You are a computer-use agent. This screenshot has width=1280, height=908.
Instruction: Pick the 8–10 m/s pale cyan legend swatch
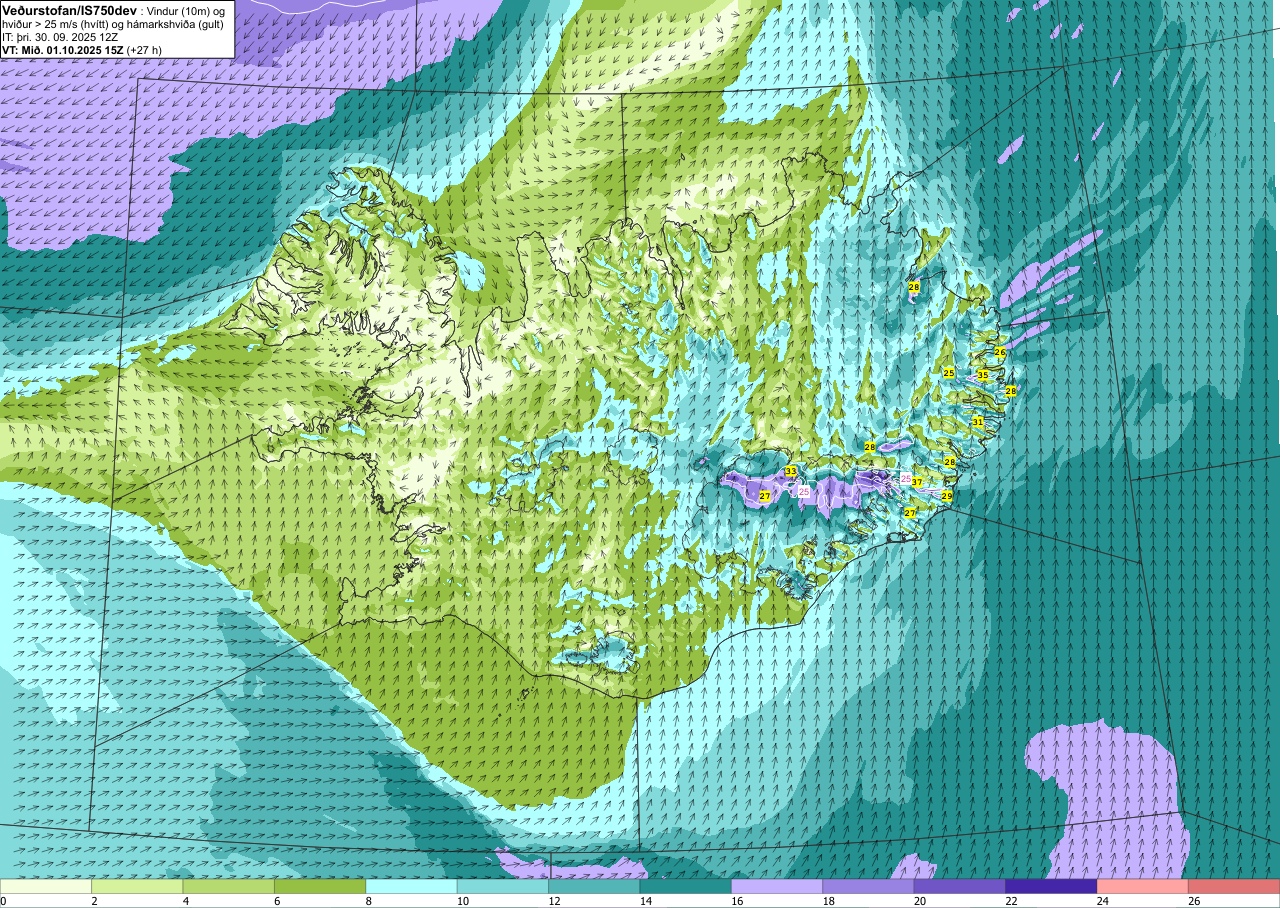click(x=412, y=886)
